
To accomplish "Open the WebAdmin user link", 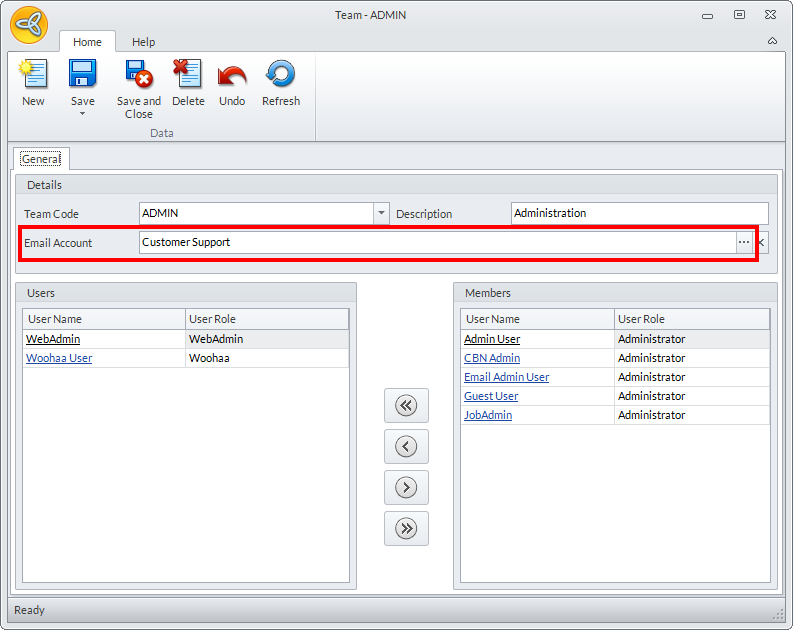I will [x=53, y=339].
